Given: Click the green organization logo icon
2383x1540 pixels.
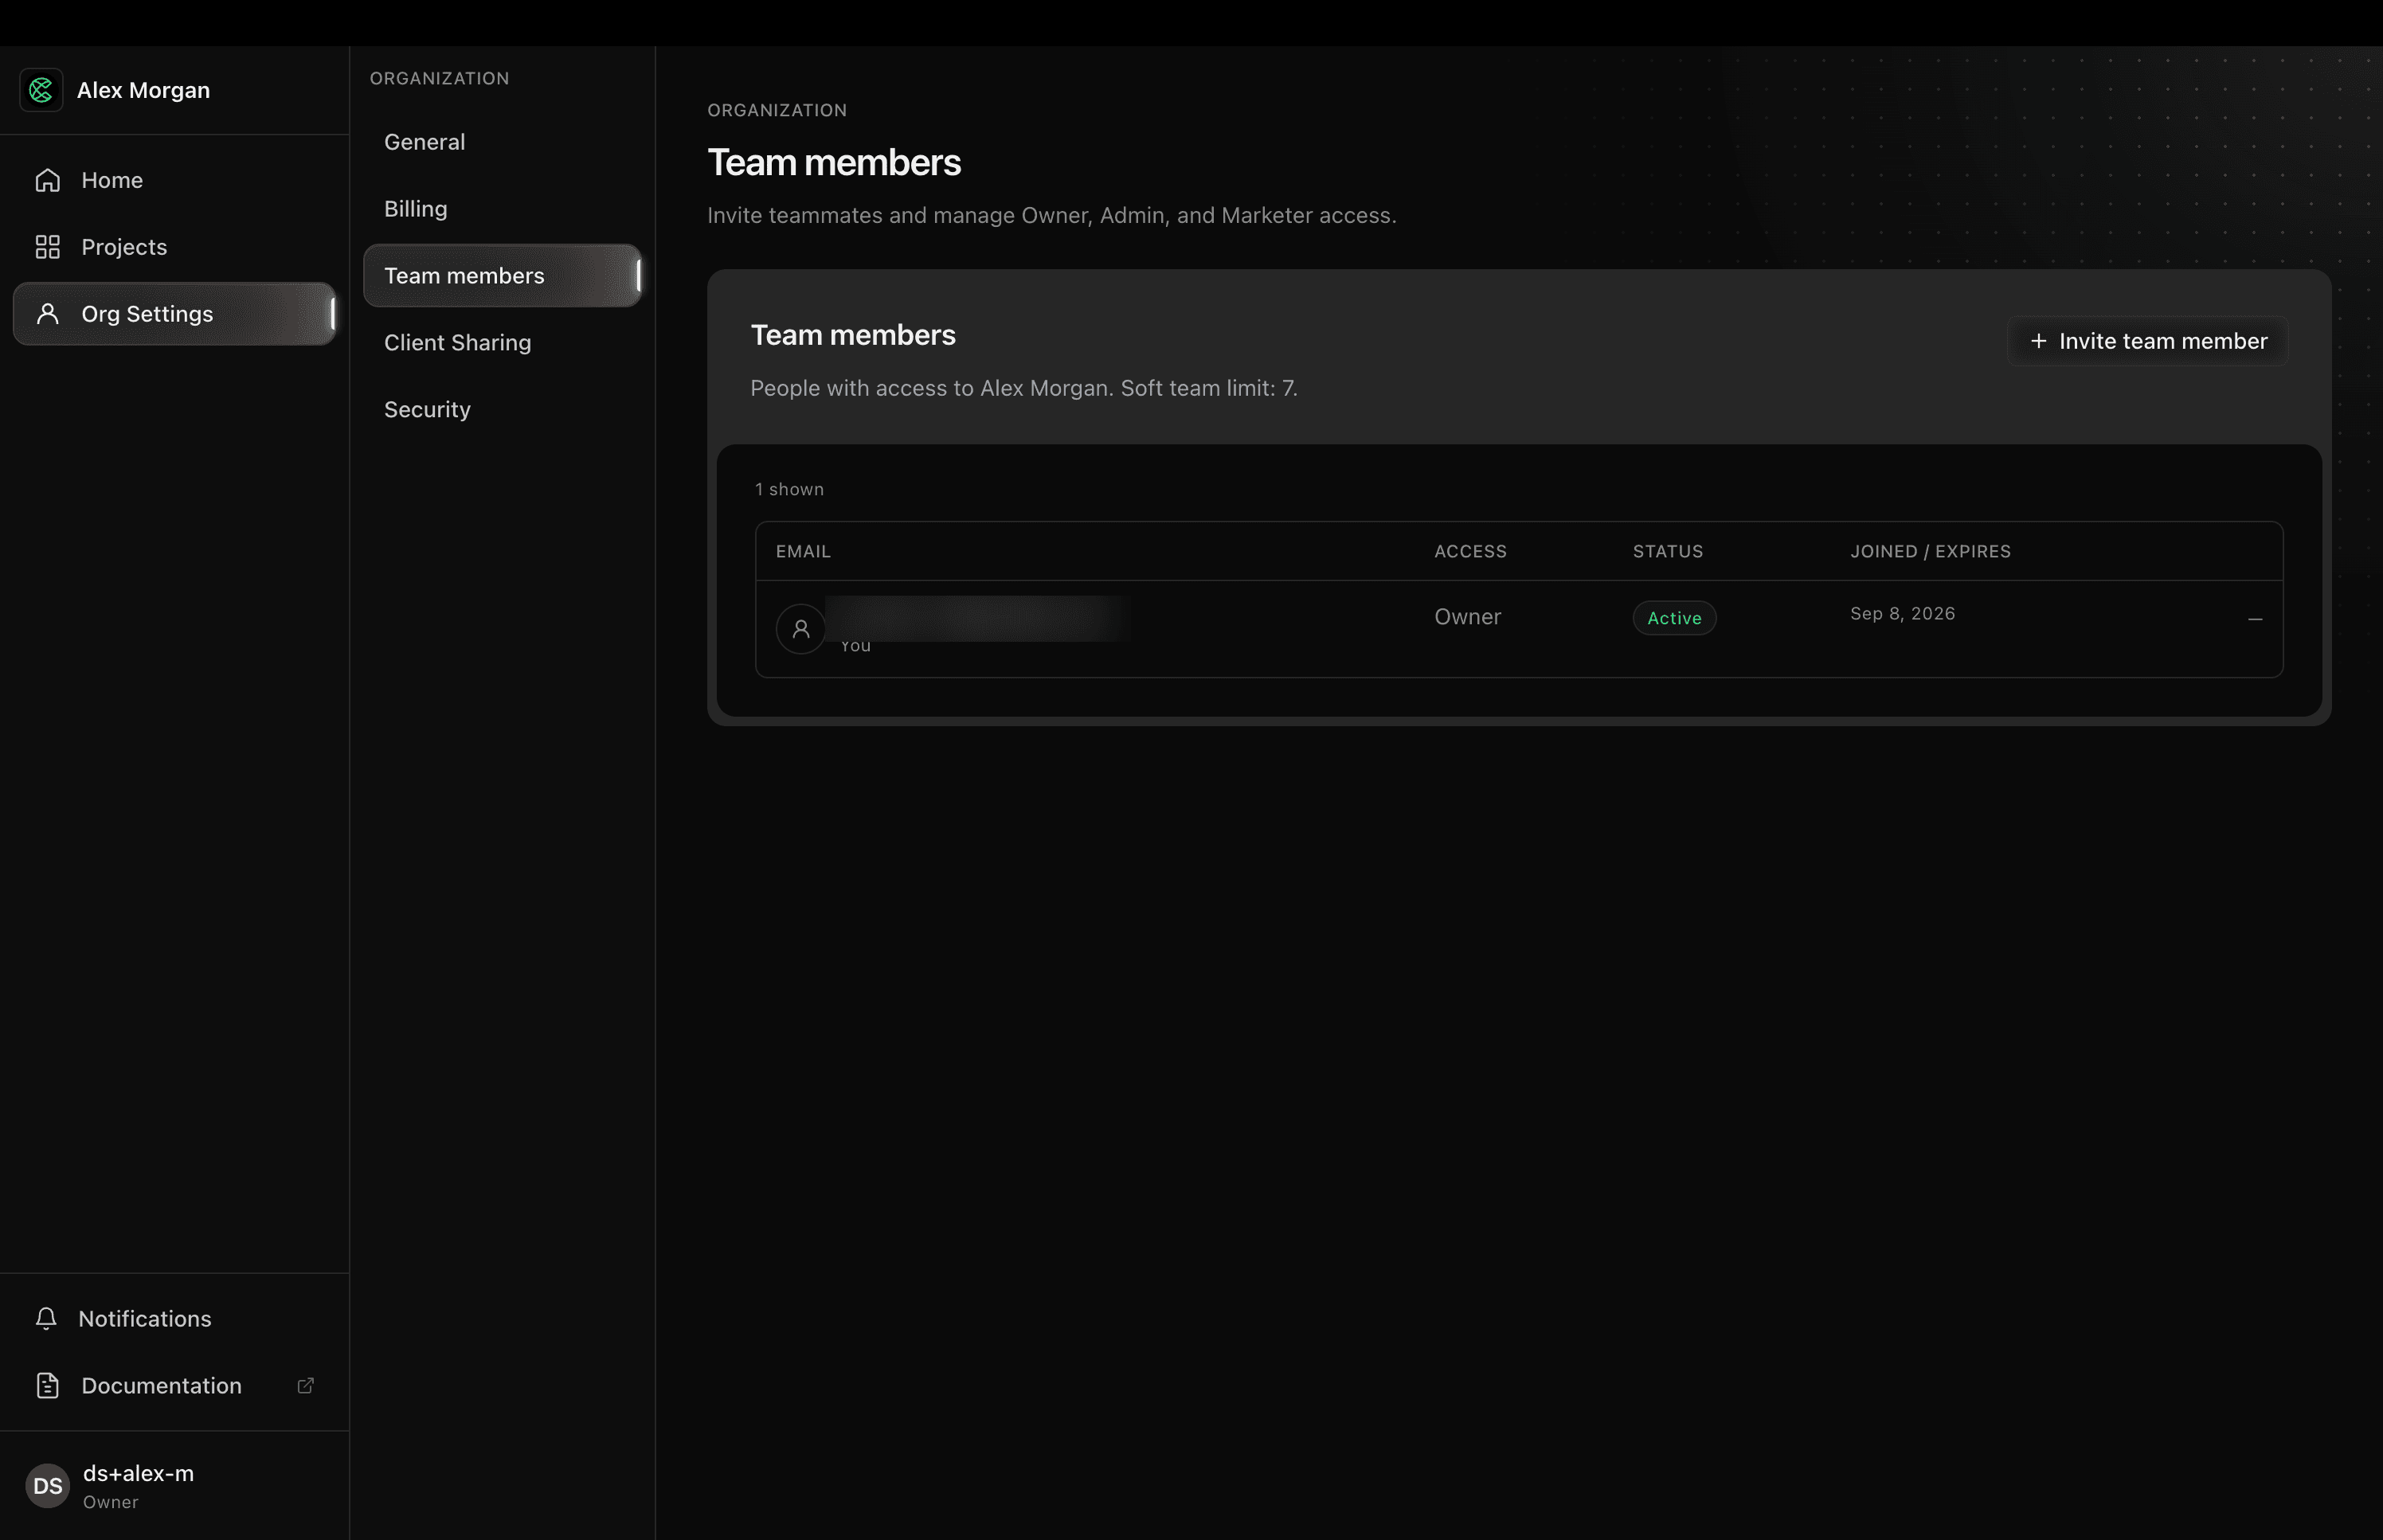Looking at the screenshot, I should click(x=41, y=90).
